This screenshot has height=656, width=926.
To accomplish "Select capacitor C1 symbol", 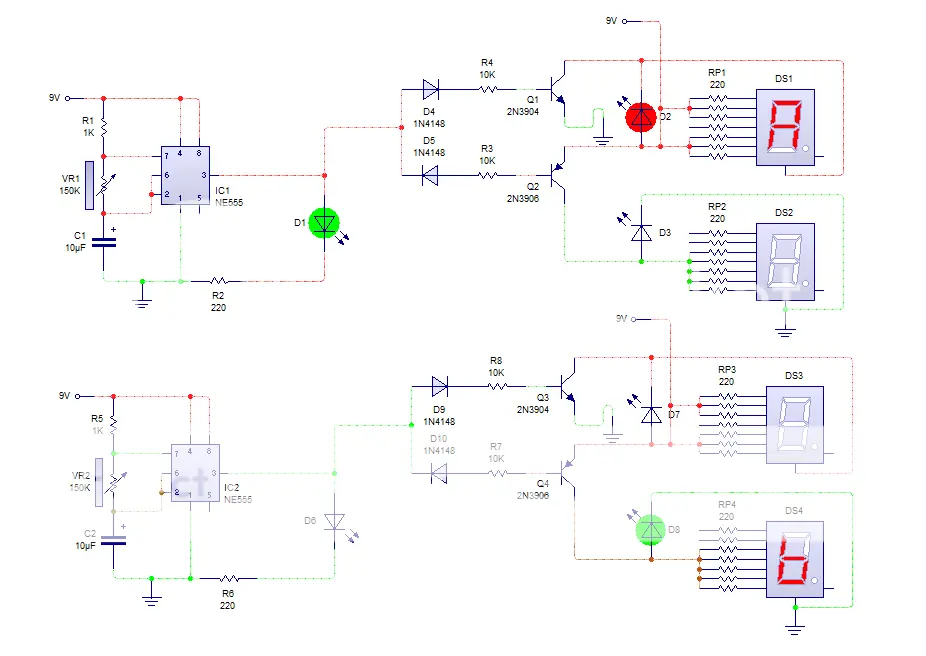I will (x=104, y=242).
